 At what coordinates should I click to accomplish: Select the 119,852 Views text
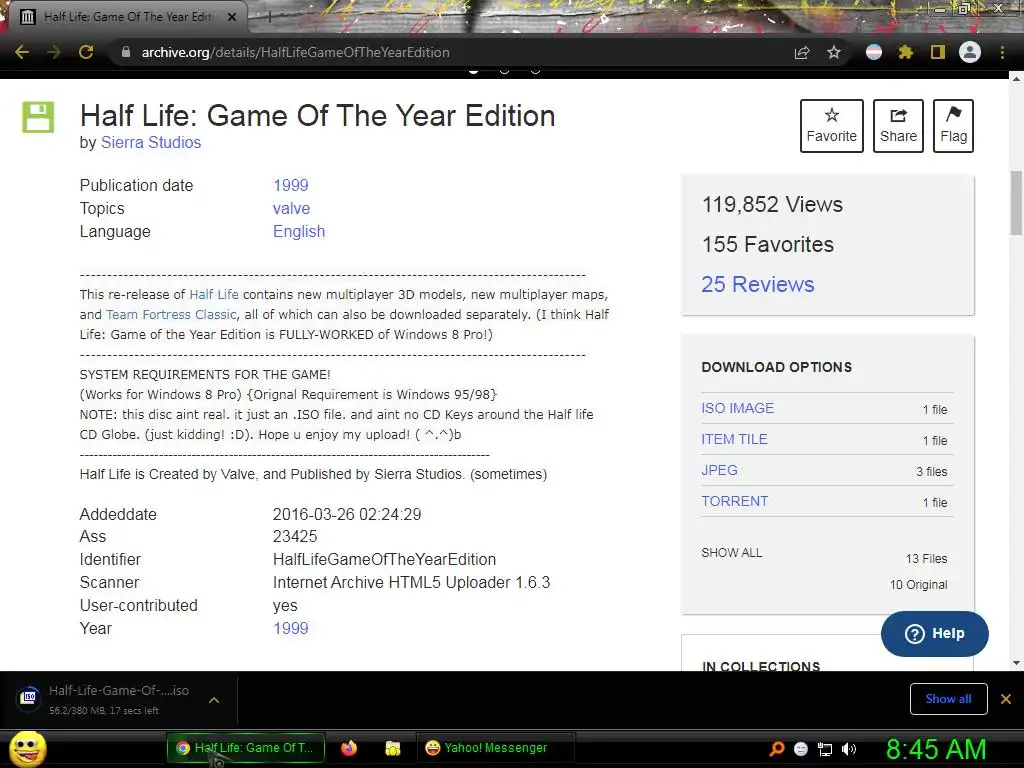773,204
